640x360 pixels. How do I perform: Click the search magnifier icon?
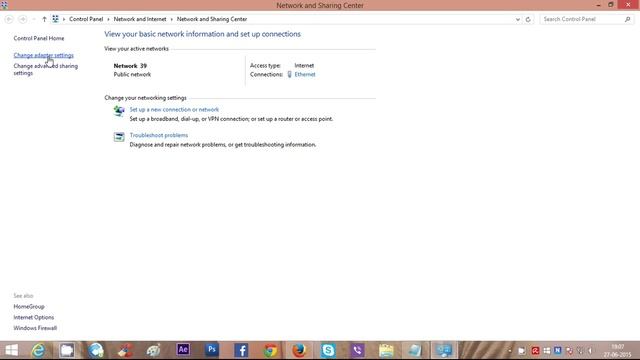pyautogui.click(x=627, y=19)
